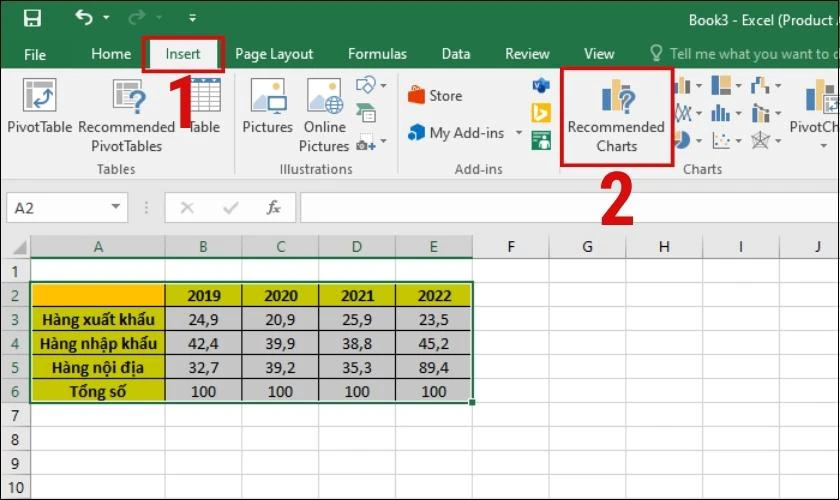Select the cell 'Hàng nội địa'
This screenshot has height=500, width=840.
pos(98,368)
